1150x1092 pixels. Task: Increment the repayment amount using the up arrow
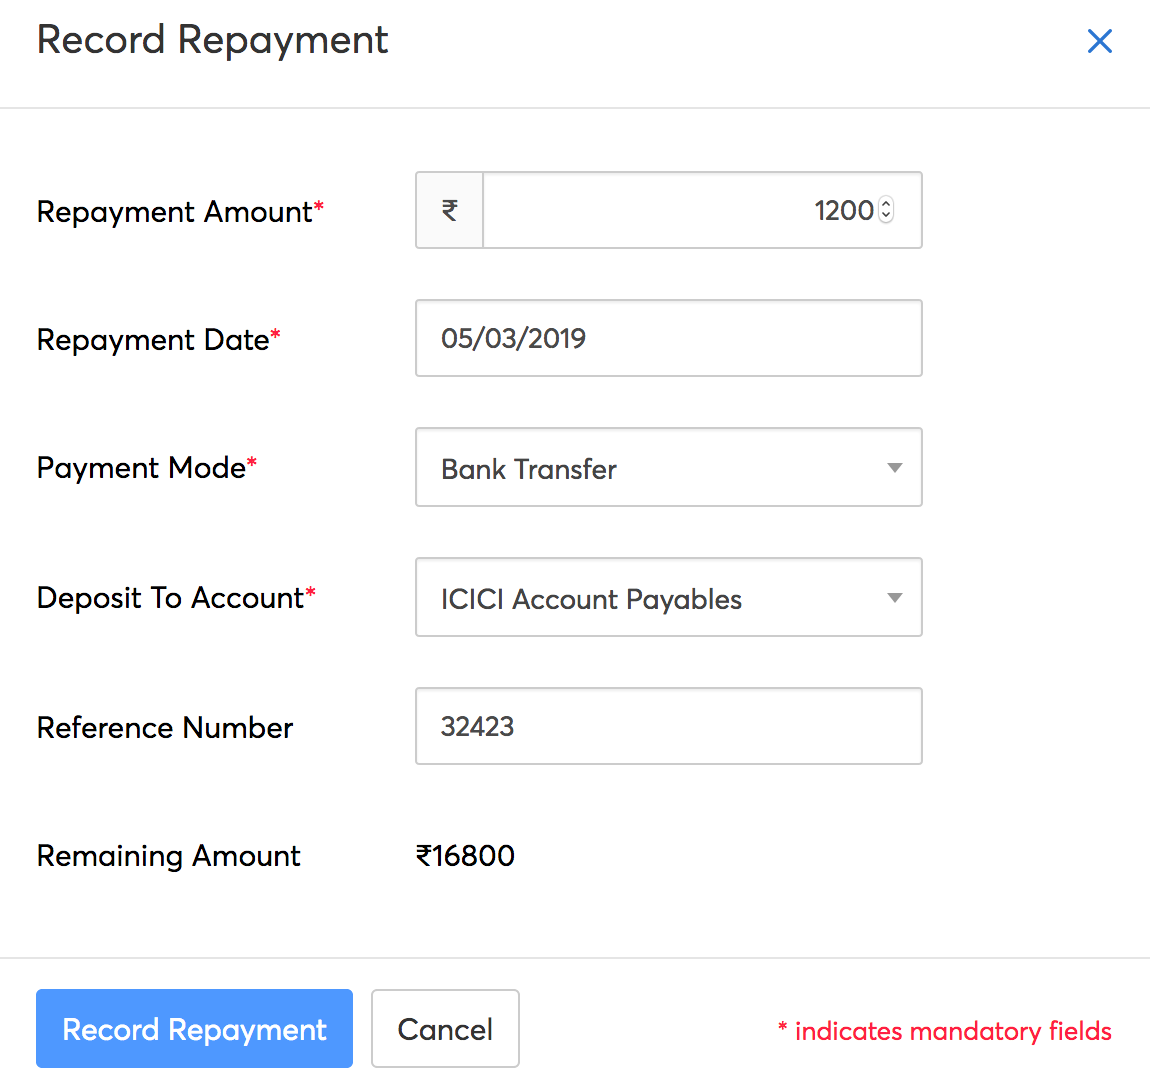(x=886, y=203)
